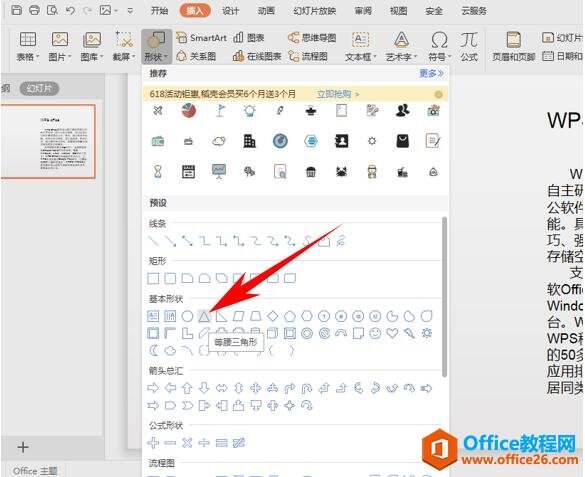Select the left arrow shape

(x=170, y=388)
